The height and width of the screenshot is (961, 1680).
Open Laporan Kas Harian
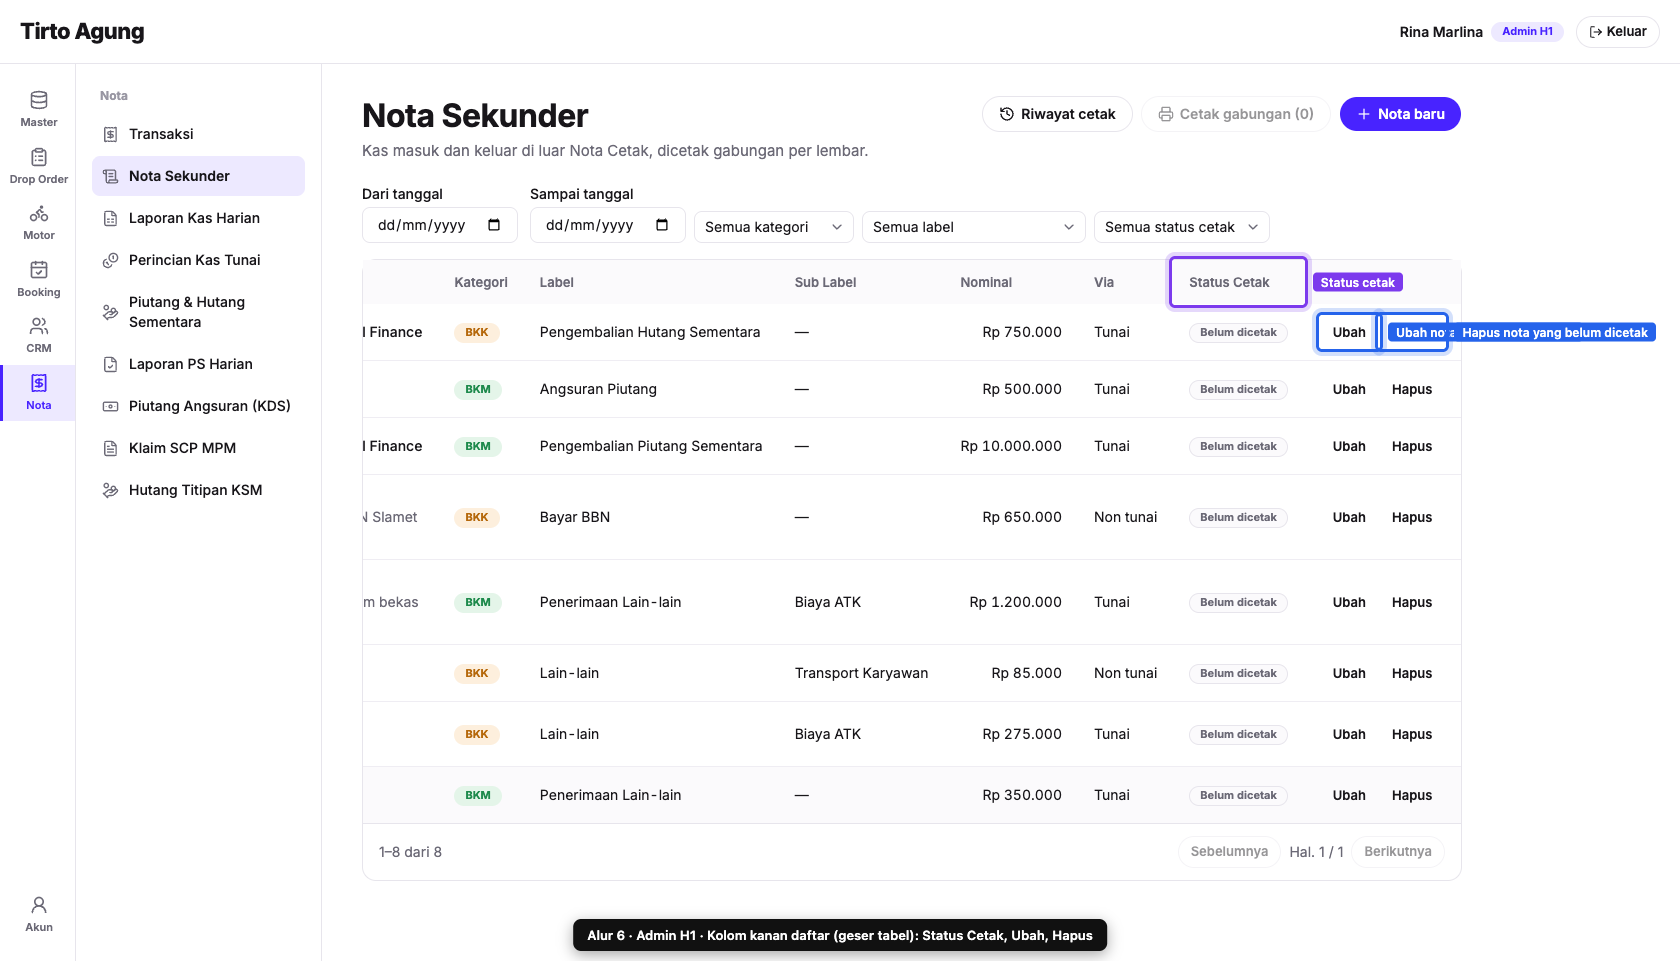tap(198, 218)
